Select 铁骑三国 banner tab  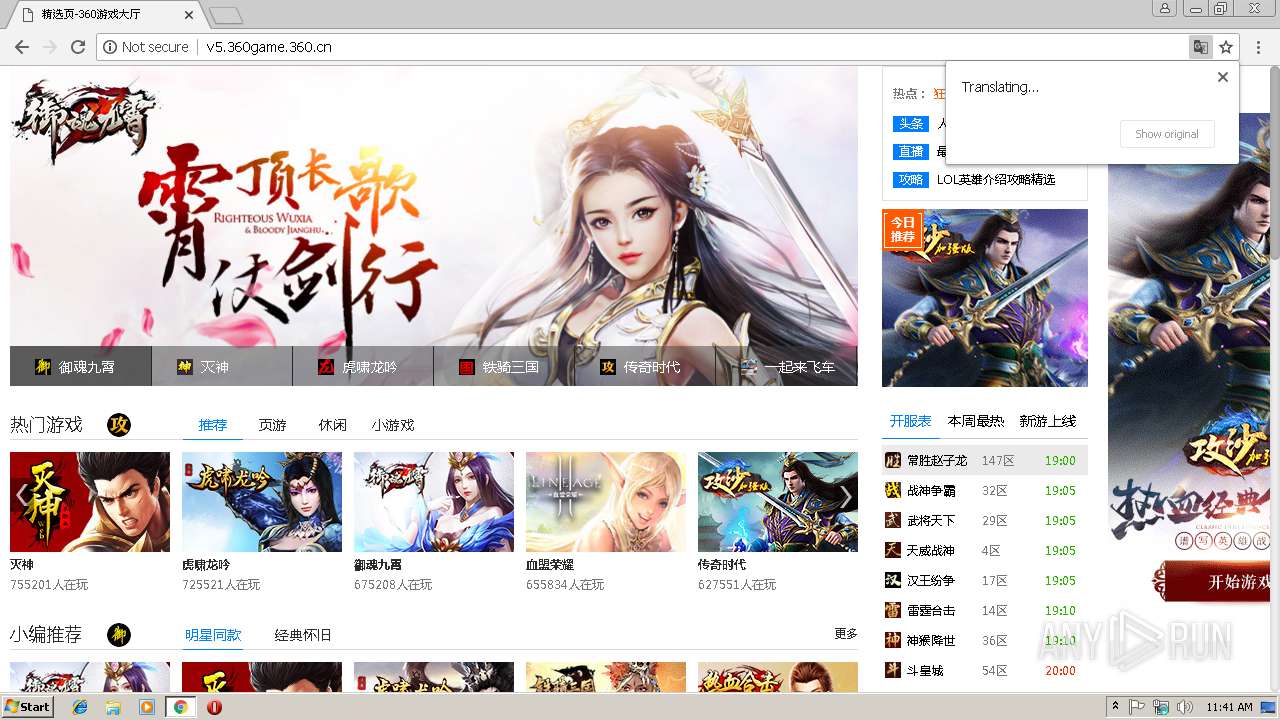click(504, 367)
